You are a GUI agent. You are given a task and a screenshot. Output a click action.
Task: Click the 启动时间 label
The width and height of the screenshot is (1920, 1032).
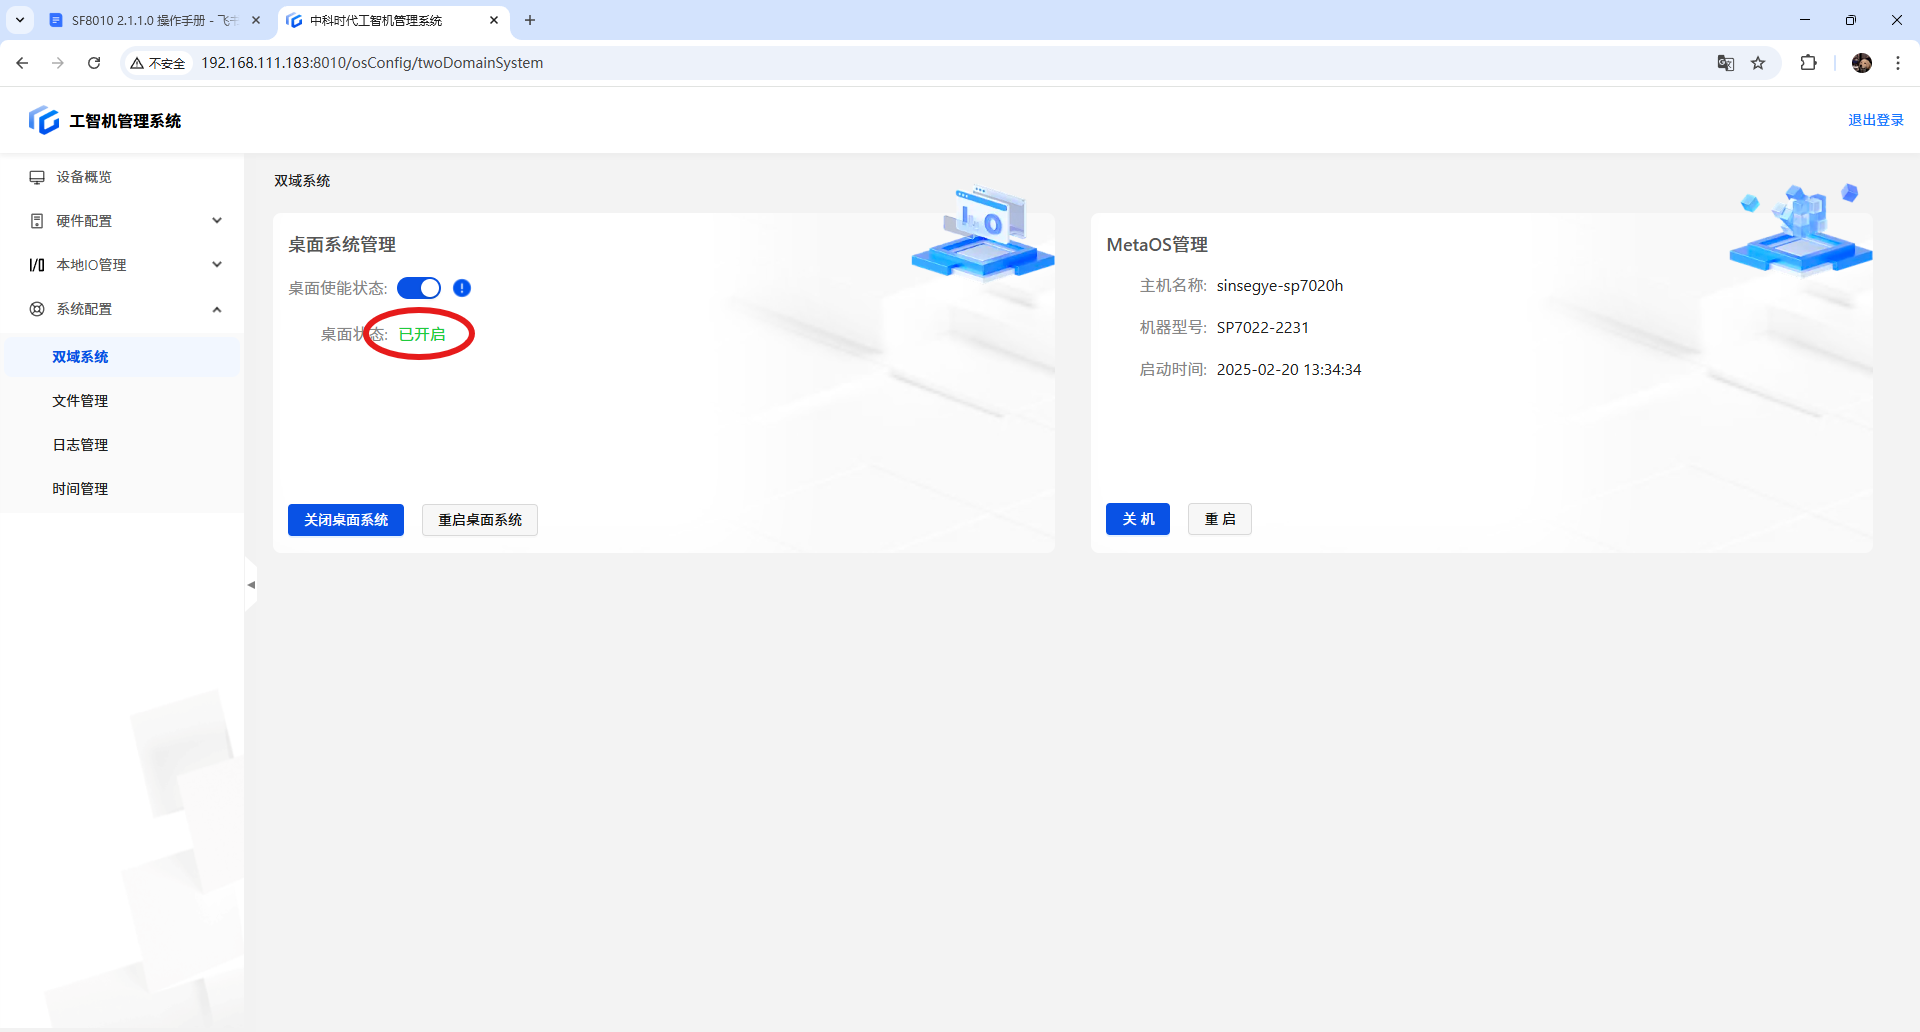pyautogui.click(x=1174, y=370)
